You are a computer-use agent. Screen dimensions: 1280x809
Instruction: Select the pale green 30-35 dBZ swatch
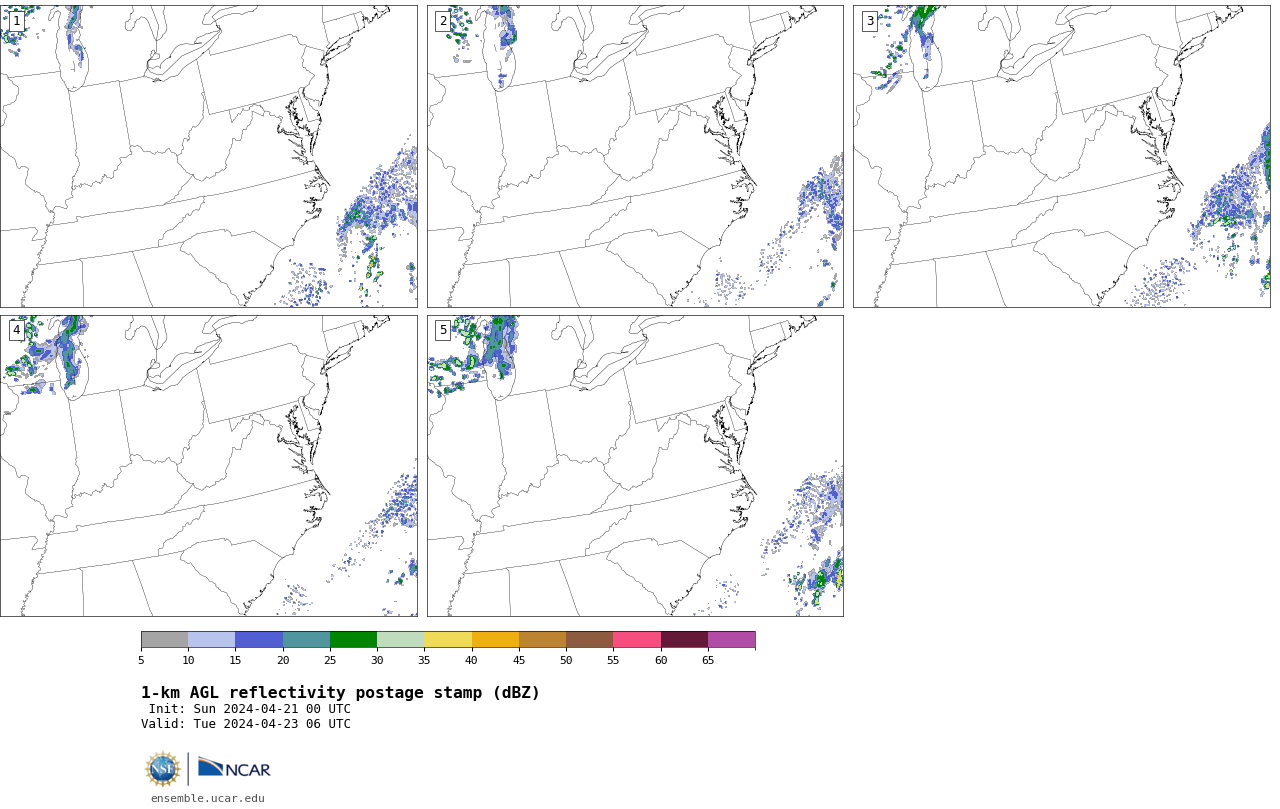tap(401, 640)
